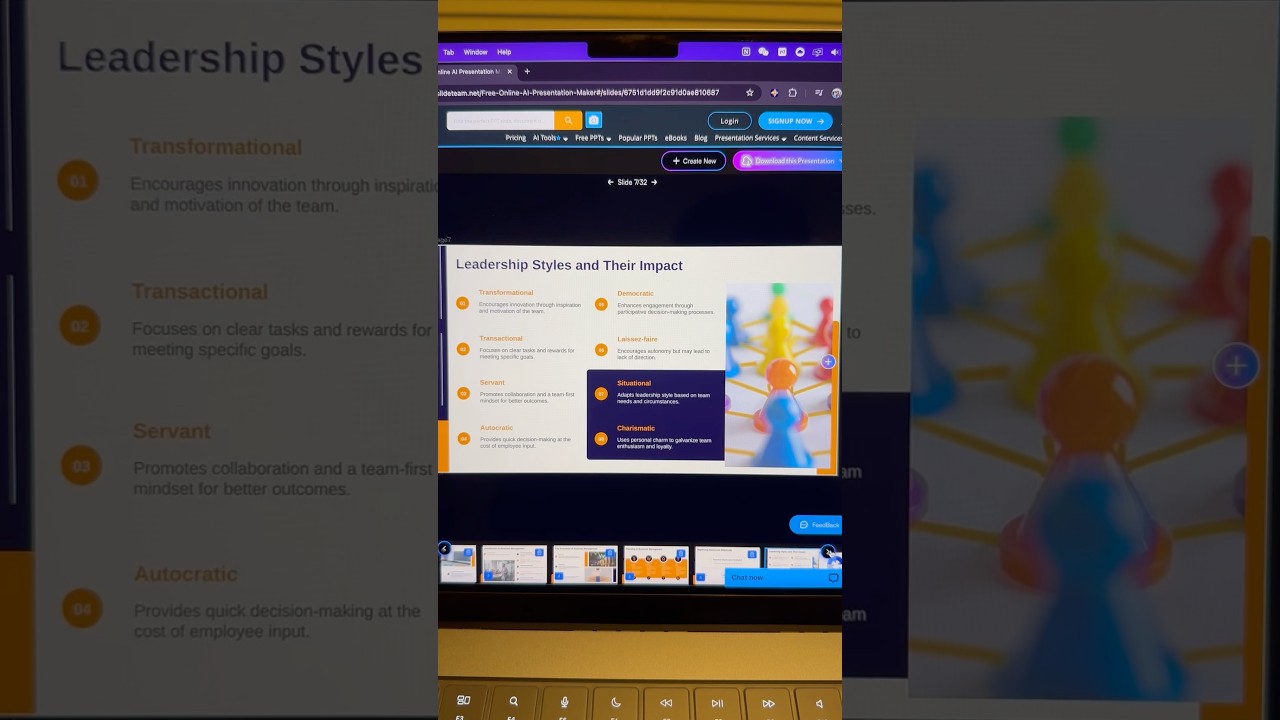The width and height of the screenshot is (1280, 720).
Task: Open the Feedback button
Action: (x=816, y=525)
